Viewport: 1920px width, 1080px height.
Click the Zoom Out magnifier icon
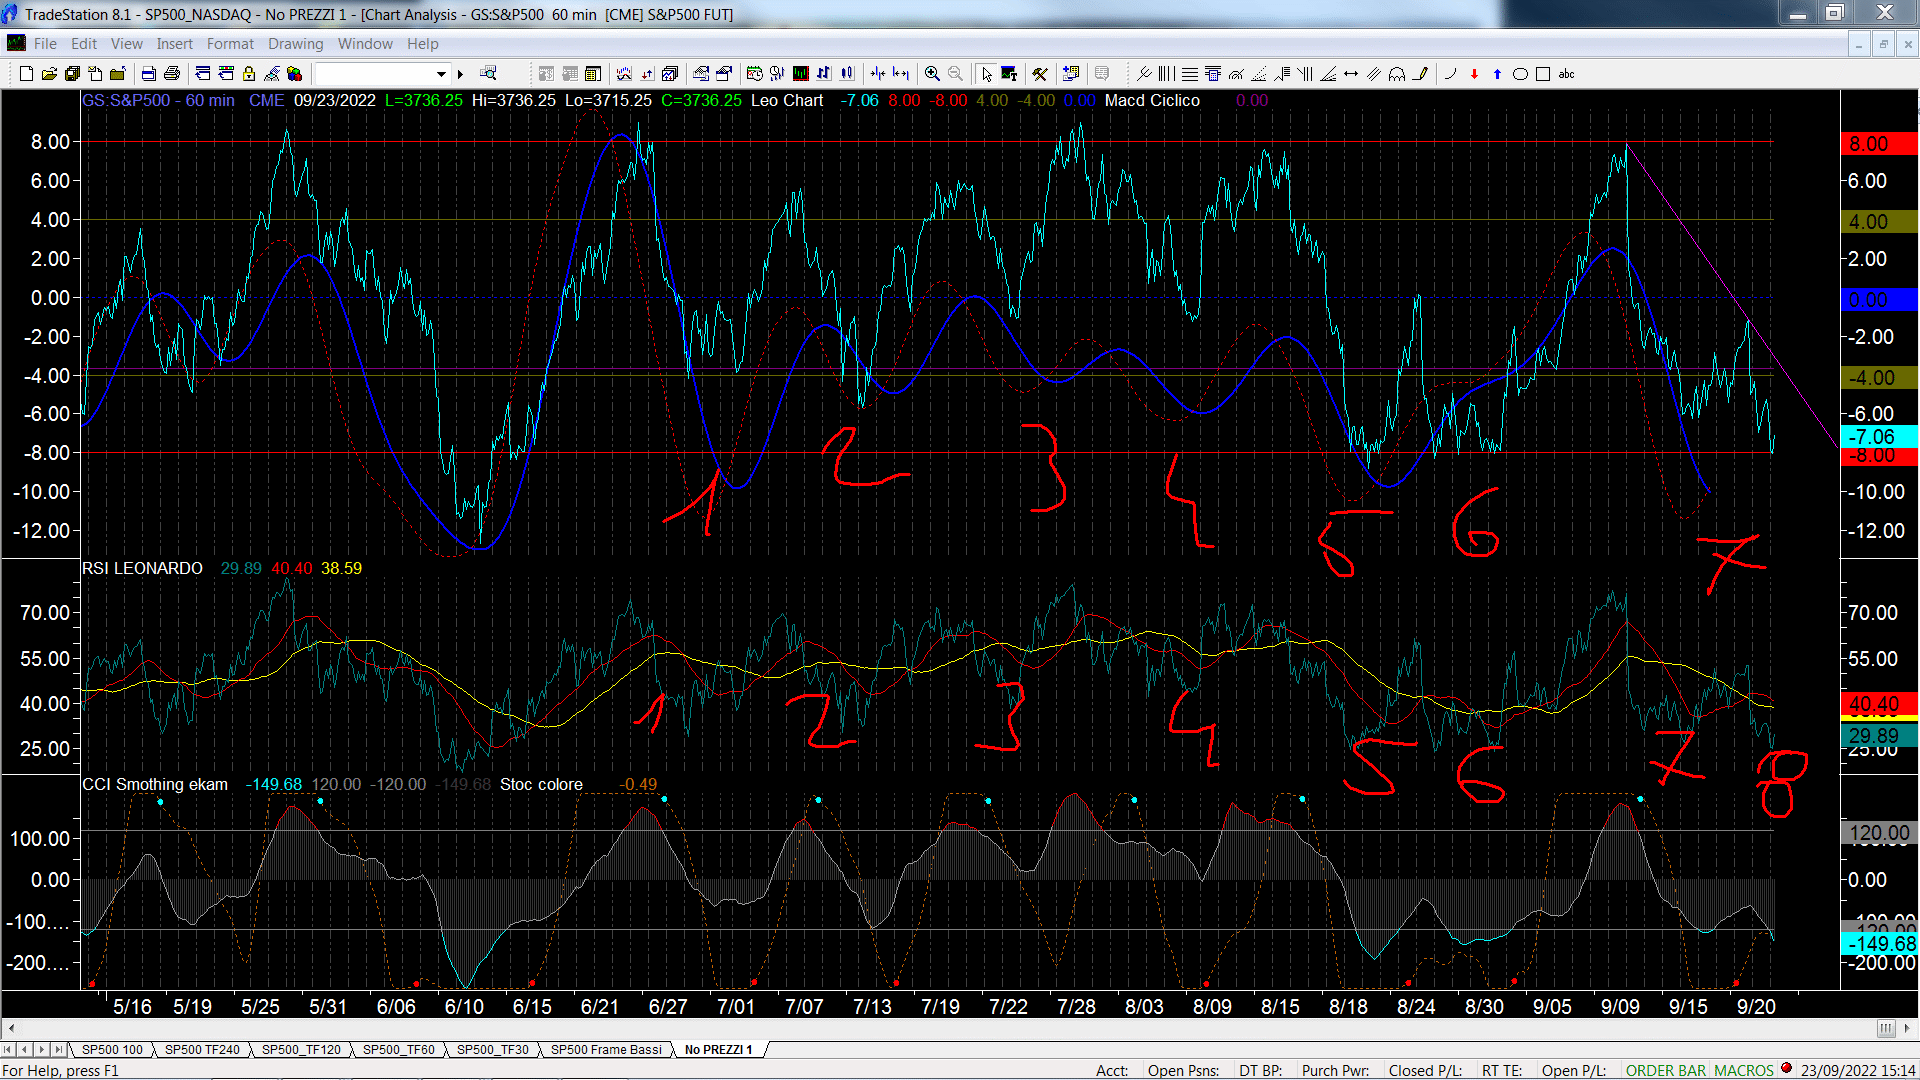pyautogui.click(x=955, y=74)
